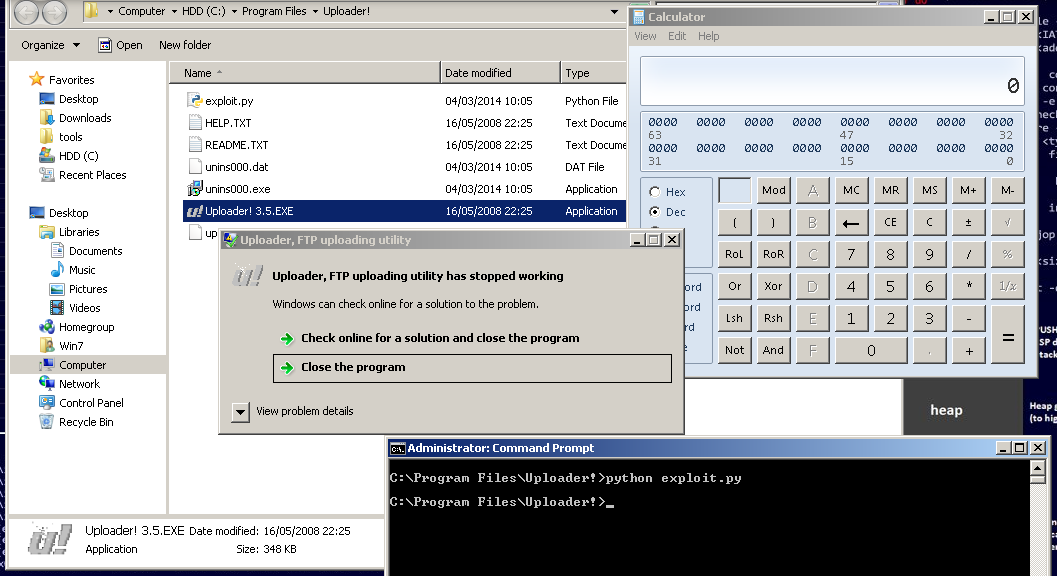Click Command Prompt scrollbar up arrow
The width and height of the screenshot is (1057, 576).
1038,467
